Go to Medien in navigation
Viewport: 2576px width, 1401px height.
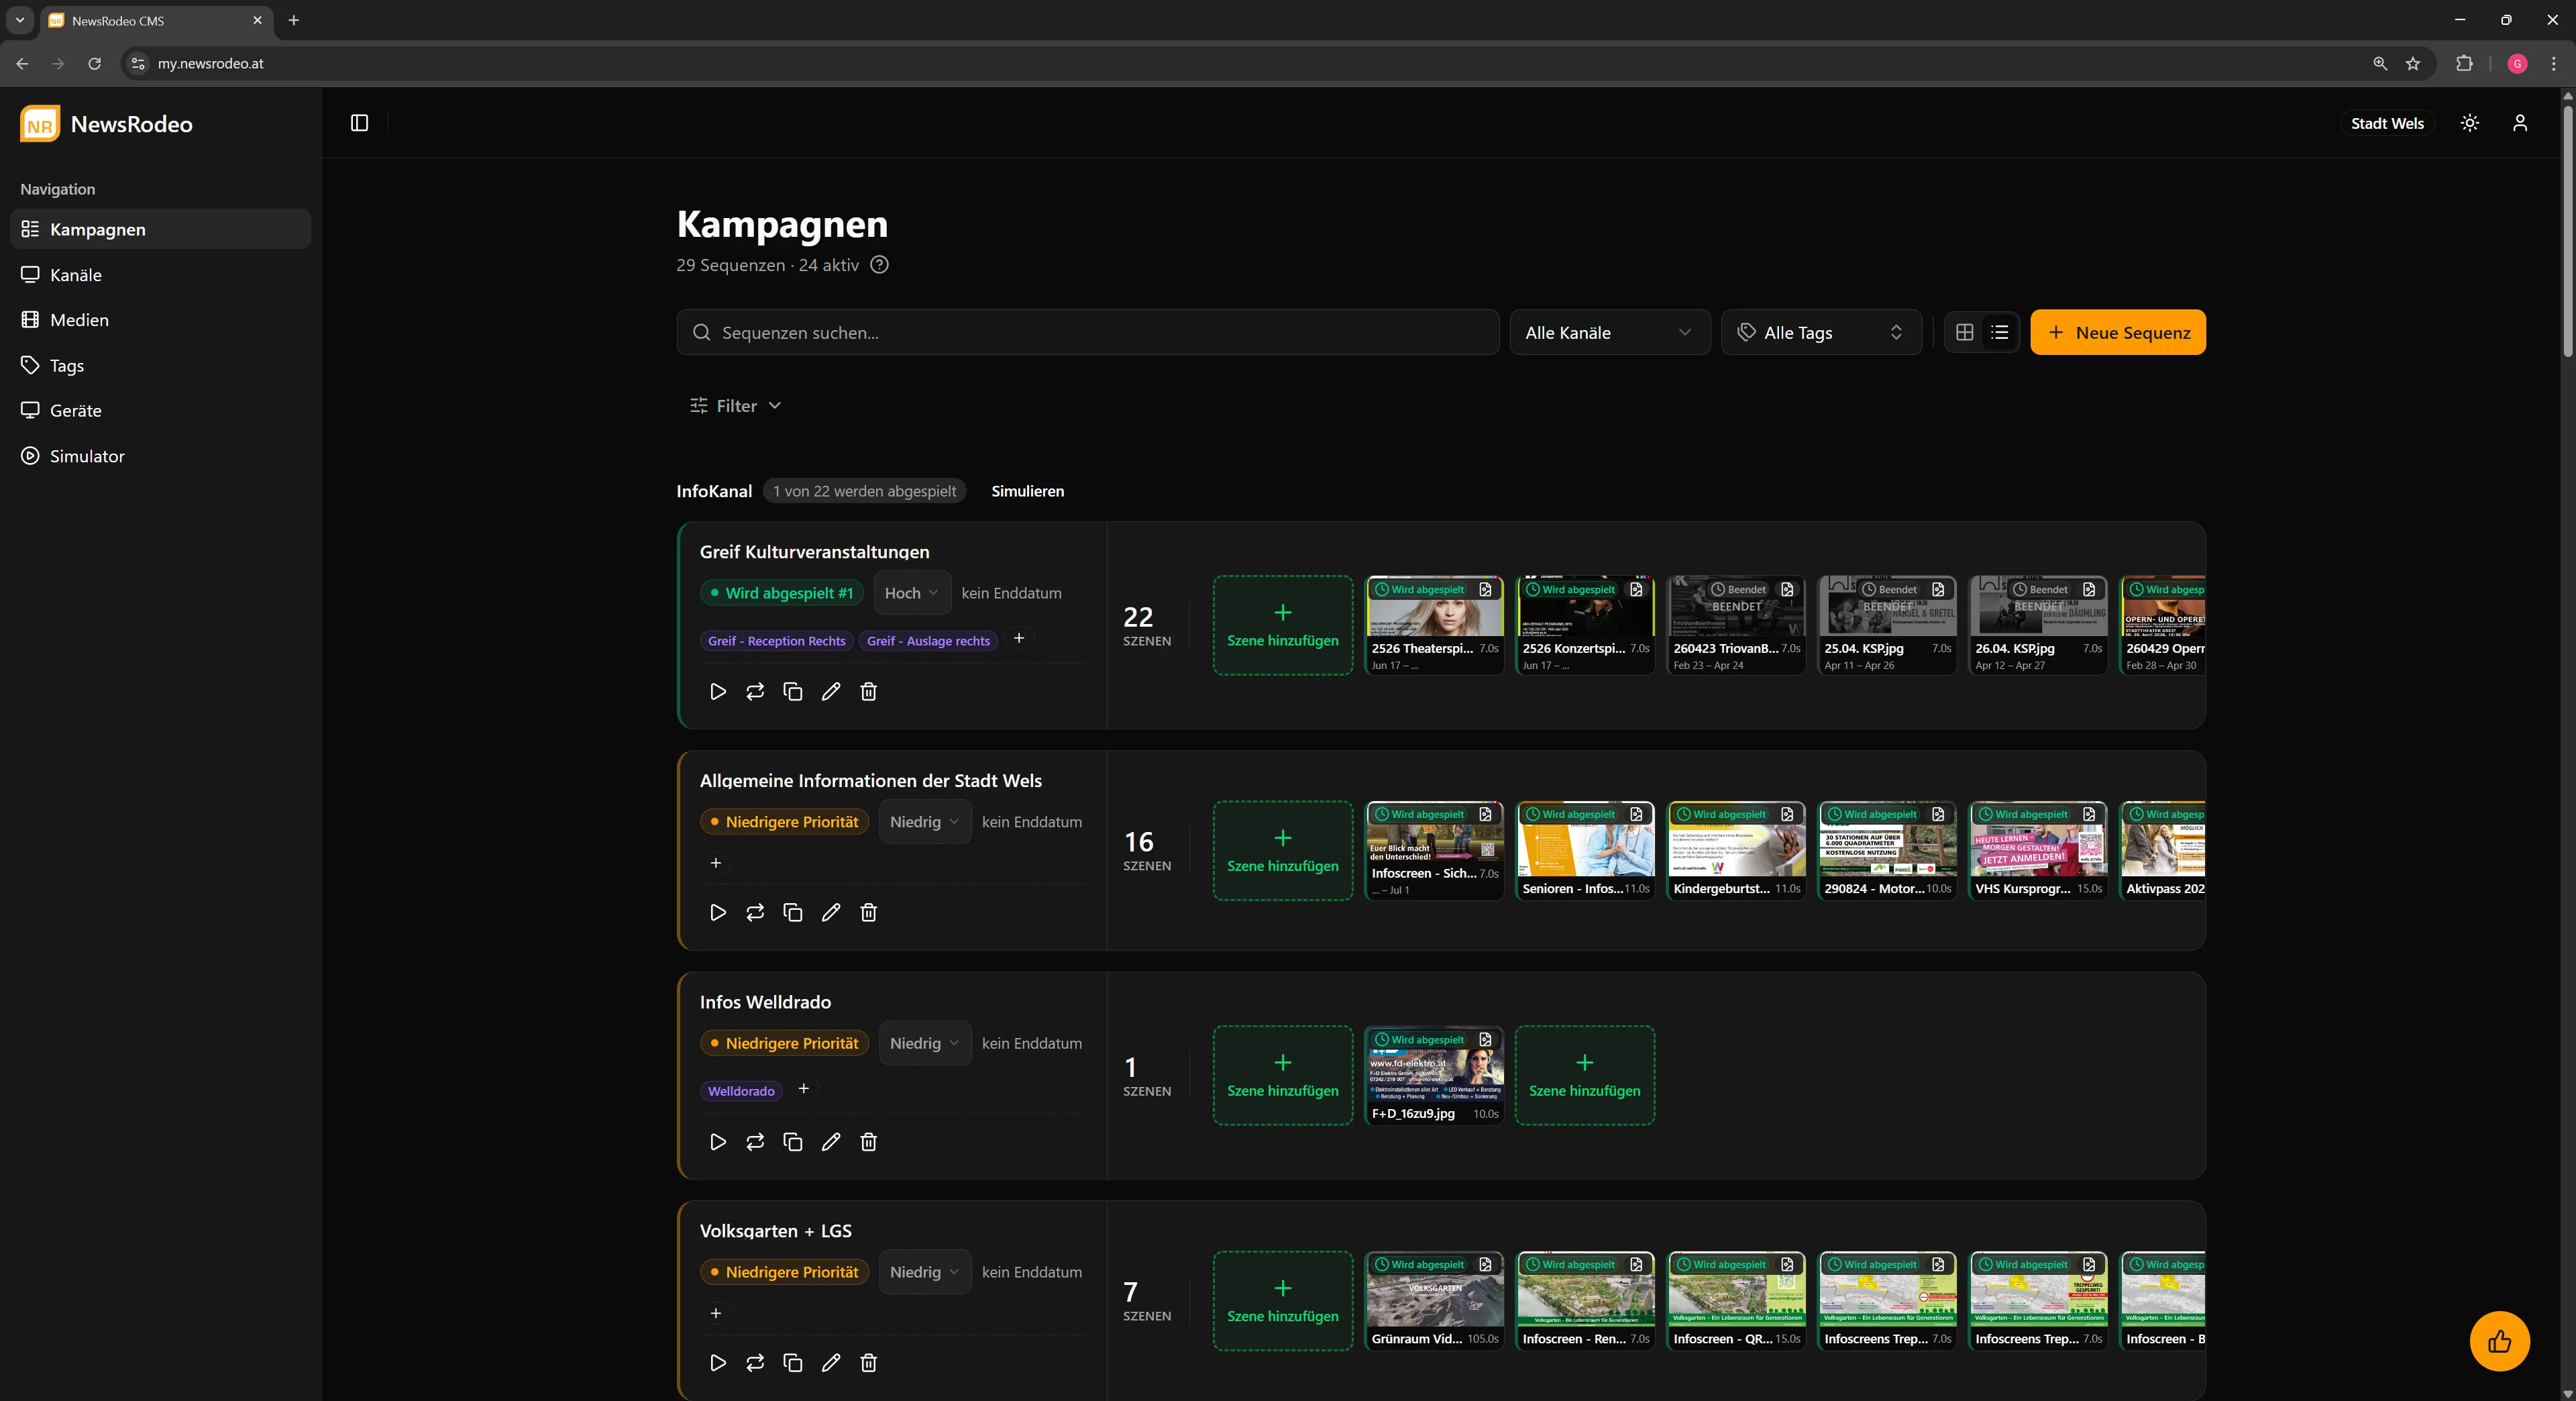click(79, 320)
